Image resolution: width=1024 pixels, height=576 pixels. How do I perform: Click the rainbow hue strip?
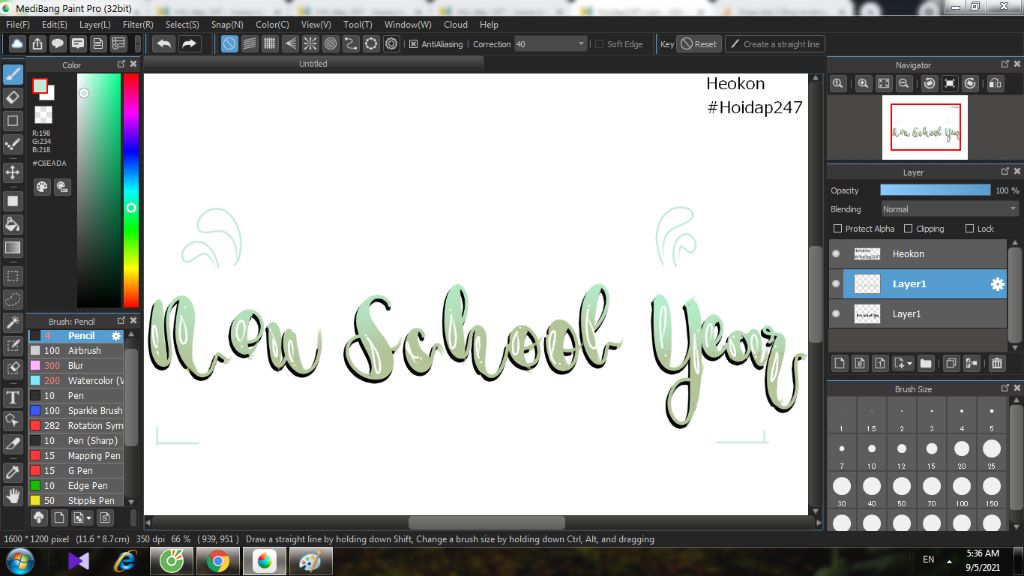131,190
